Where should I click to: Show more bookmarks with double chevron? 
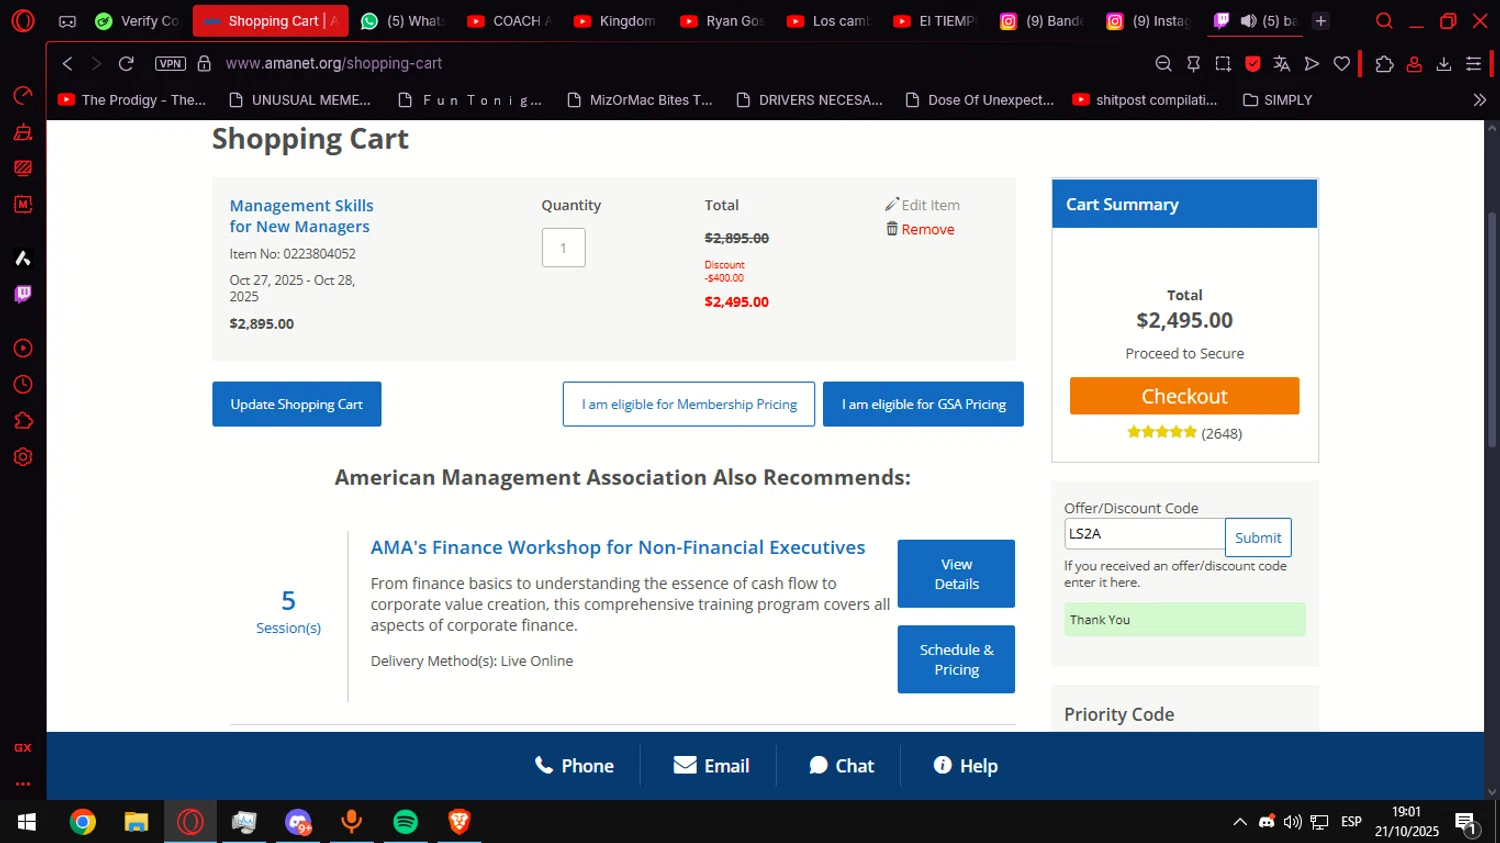coord(1480,100)
